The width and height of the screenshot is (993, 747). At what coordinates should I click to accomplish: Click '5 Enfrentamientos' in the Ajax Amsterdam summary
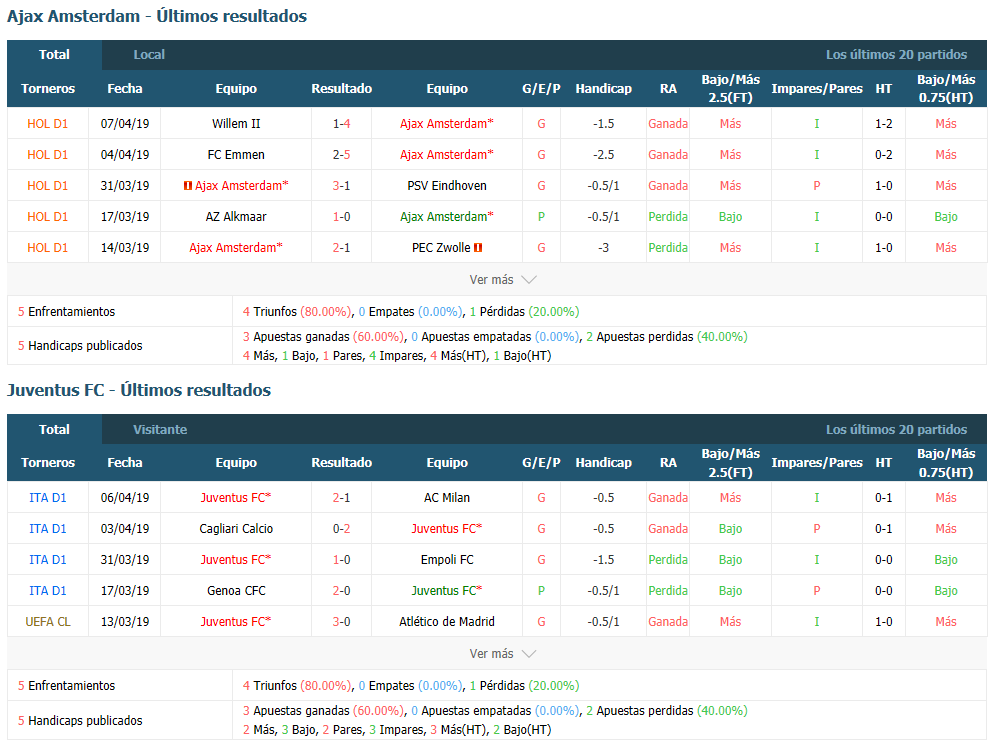coord(66,311)
